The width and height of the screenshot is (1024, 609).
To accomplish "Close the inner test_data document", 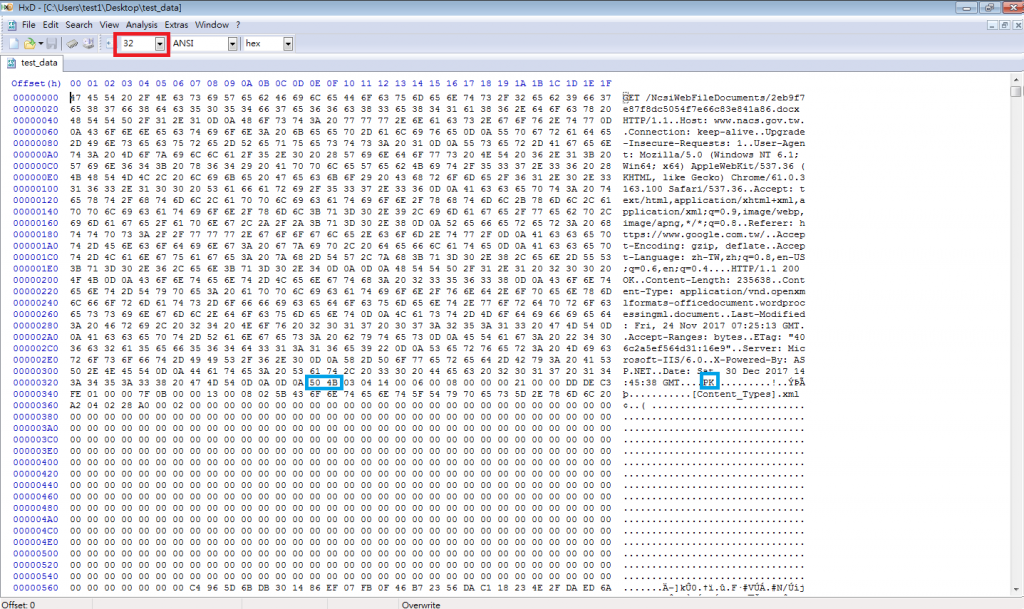I will [1017, 25].
